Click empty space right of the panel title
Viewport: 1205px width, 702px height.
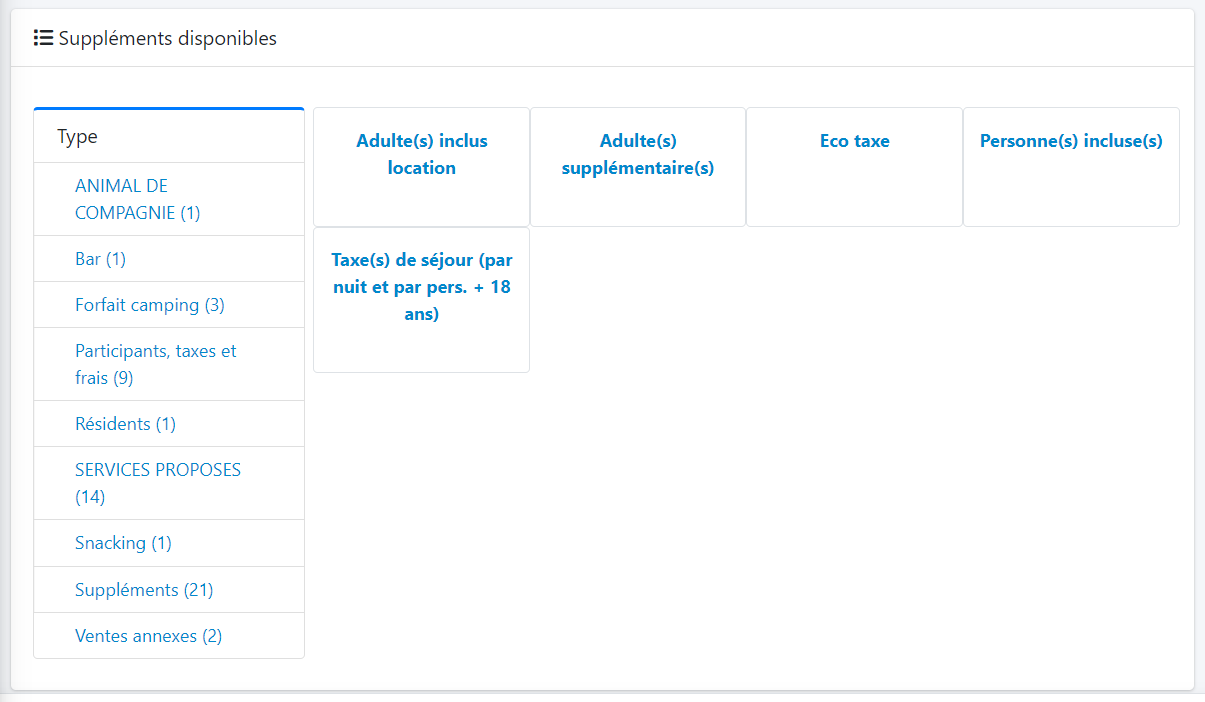click(700, 38)
